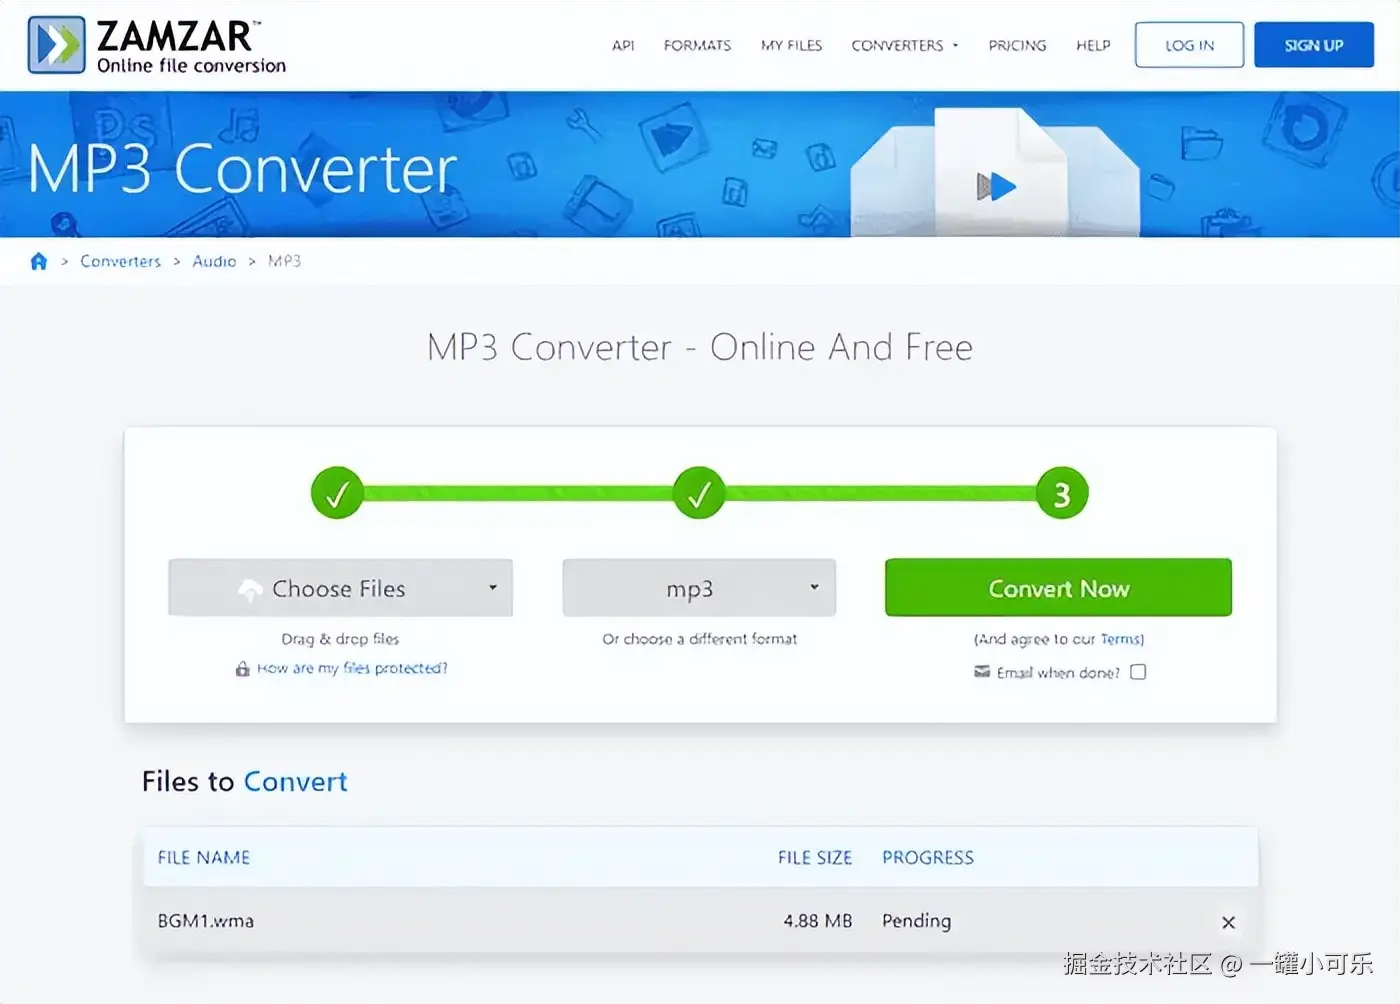This screenshot has height=1004, width=1400.
Task: Select the BGM1.wma file name
Action: point(205,921)
